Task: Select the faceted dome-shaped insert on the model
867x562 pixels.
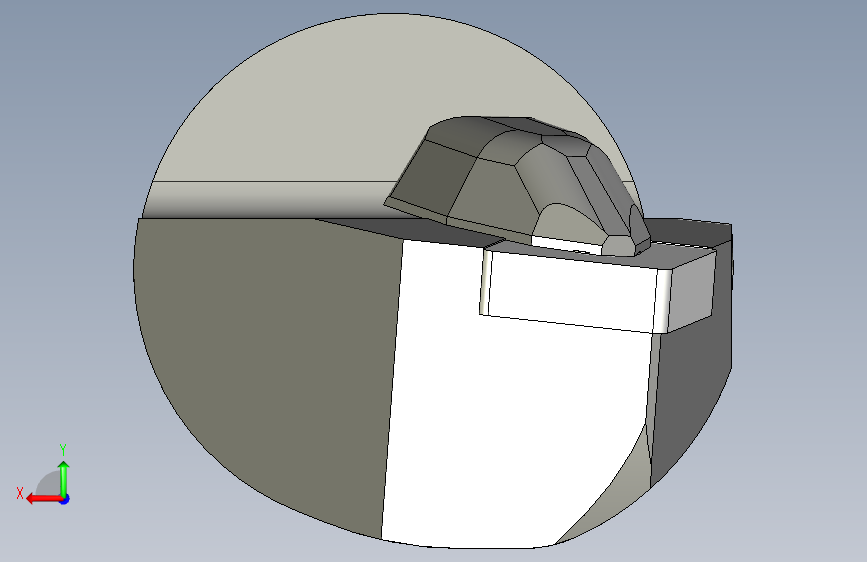Action: pyautogui.click(x=517, y=185)
